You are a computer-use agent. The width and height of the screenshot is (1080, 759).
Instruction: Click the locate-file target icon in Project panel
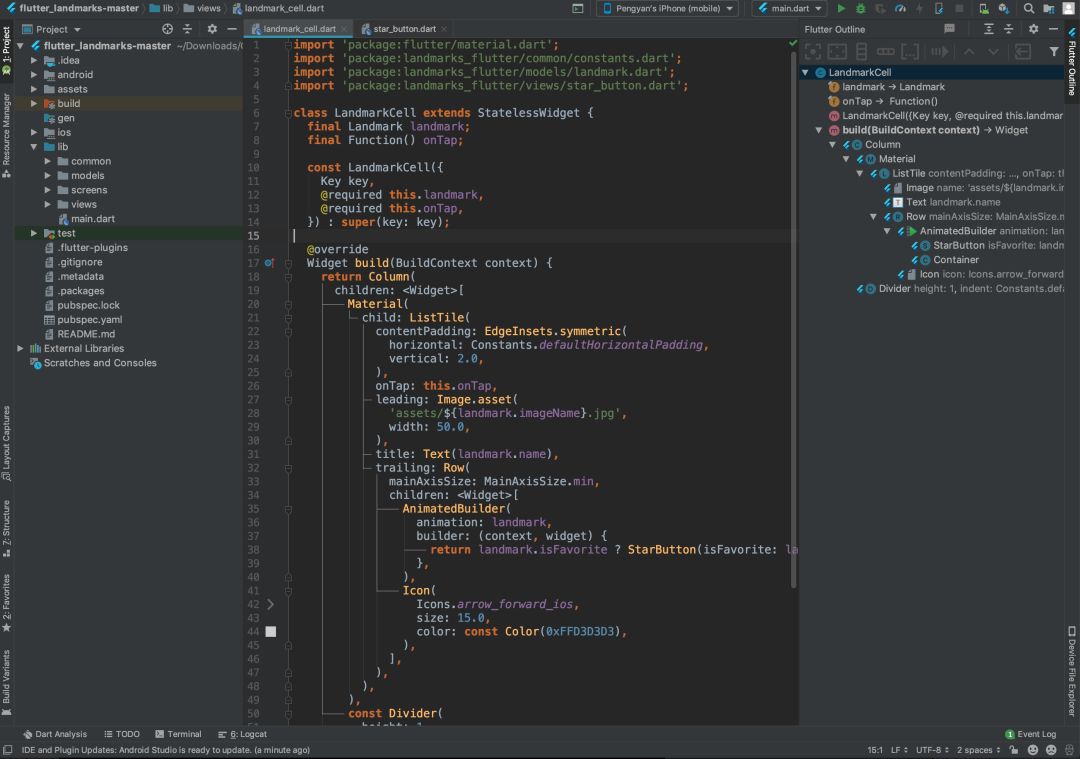167,29
